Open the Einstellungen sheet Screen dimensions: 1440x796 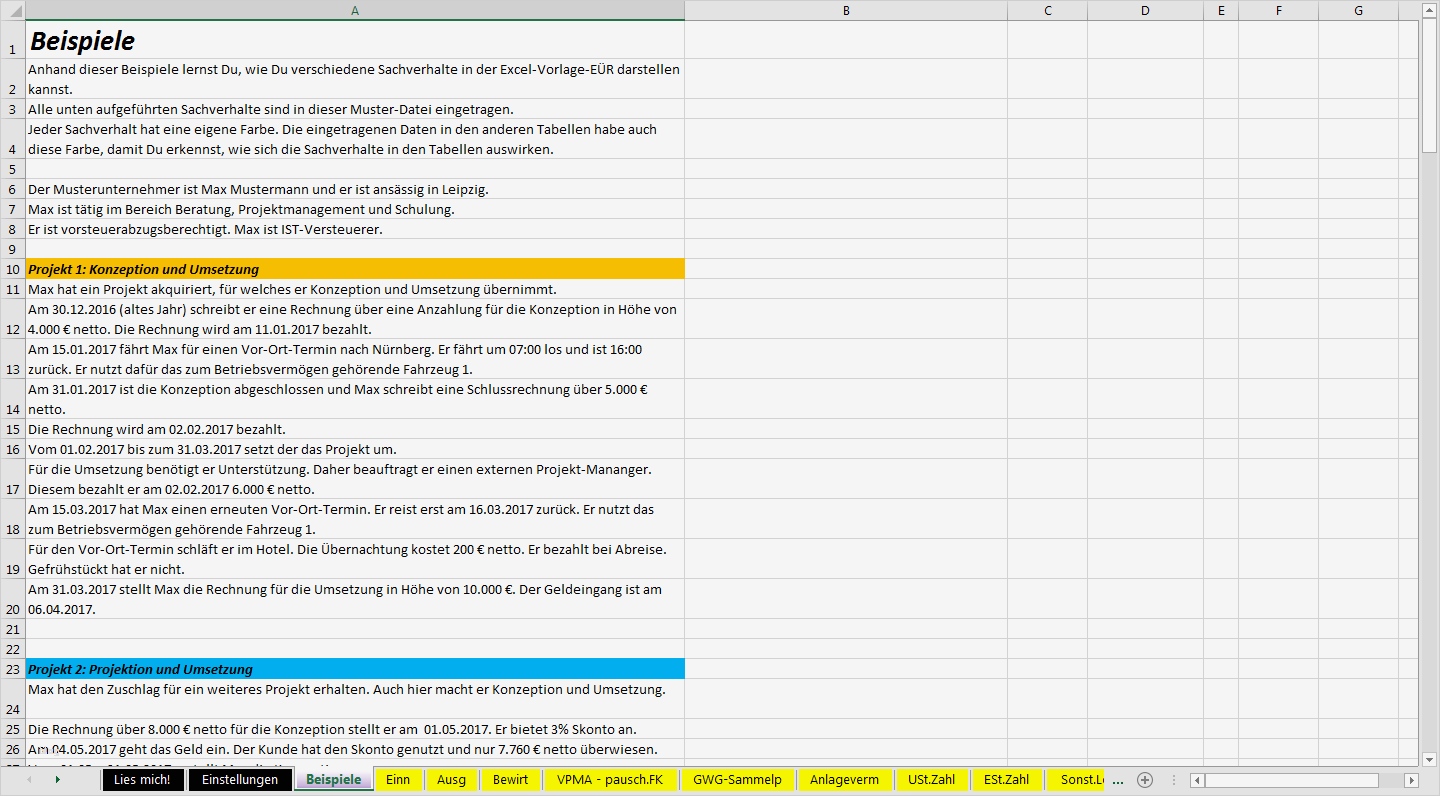coord(240,779)
